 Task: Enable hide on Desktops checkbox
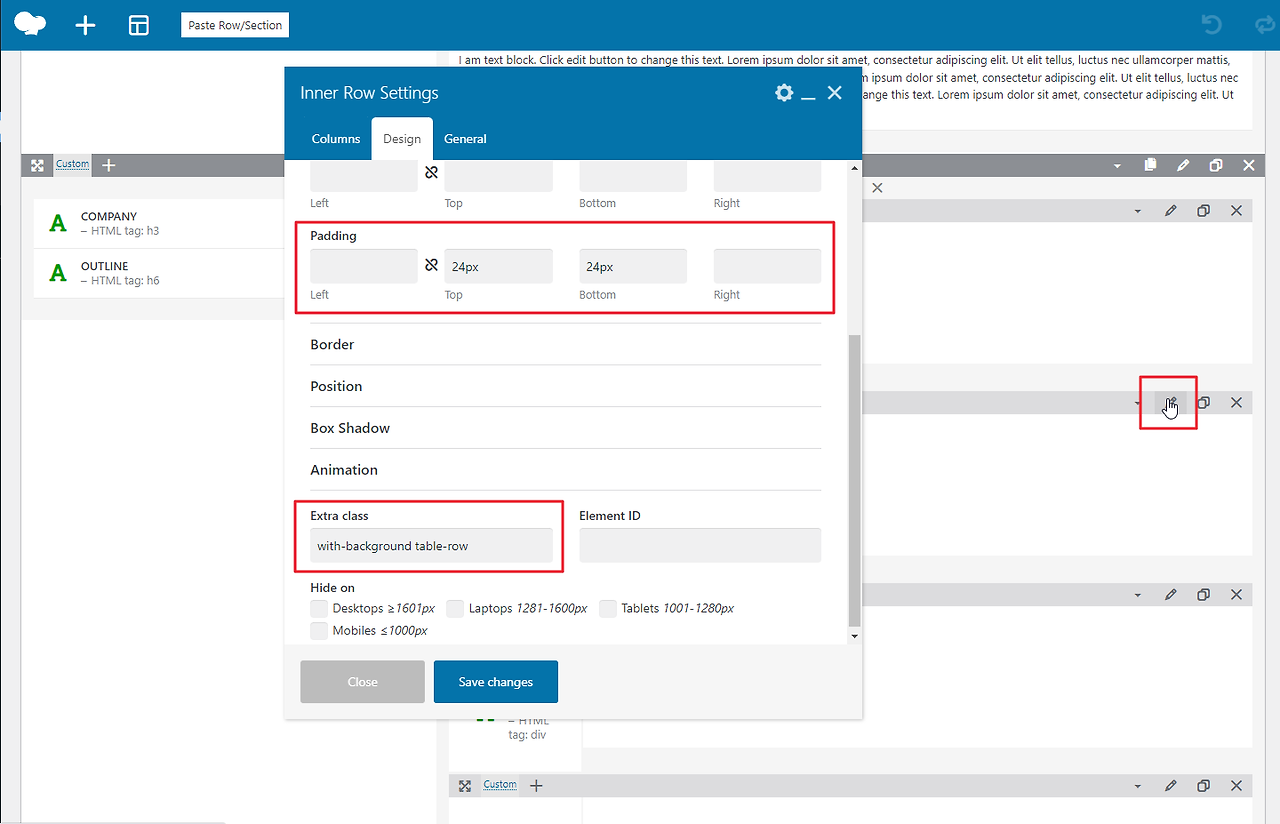[319, 608]
